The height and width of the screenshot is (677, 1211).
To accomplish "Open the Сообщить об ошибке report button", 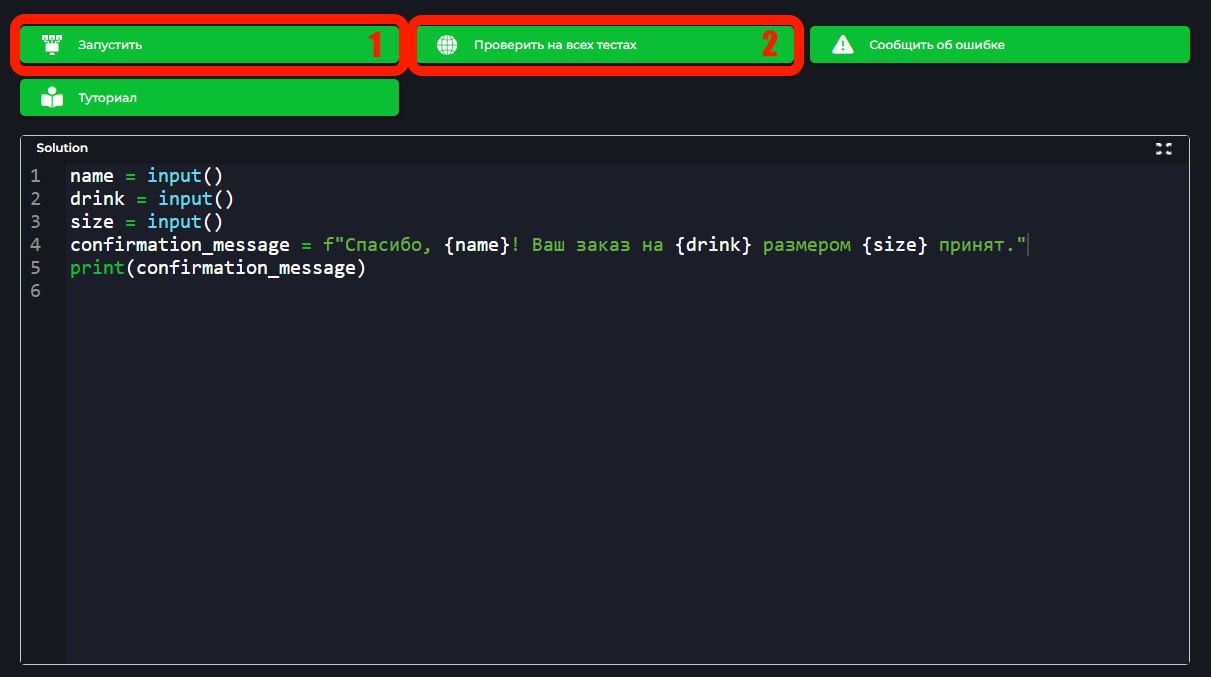I will [999, 45].
